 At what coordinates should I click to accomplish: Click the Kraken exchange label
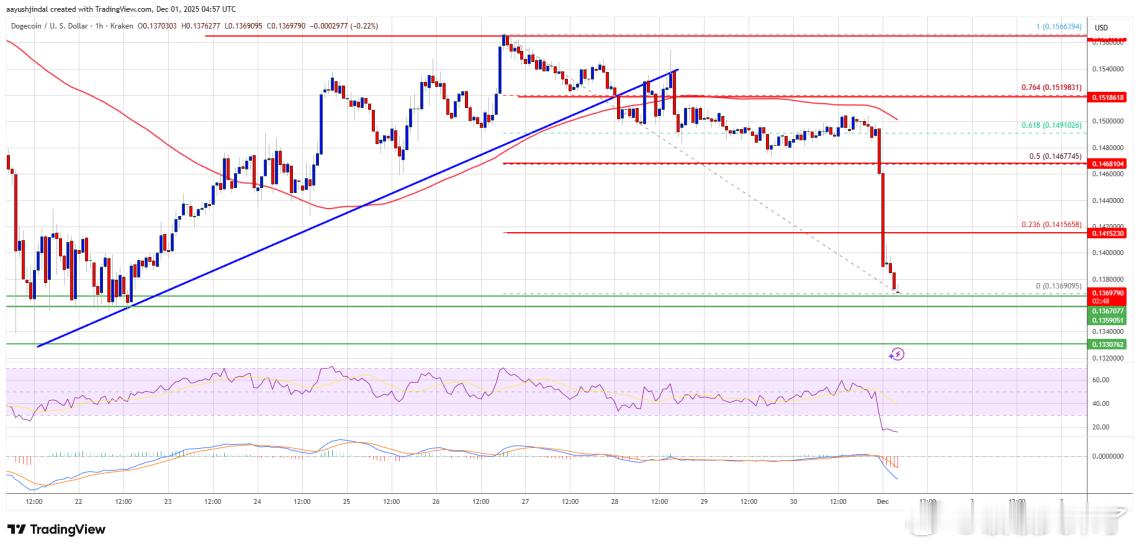(x=120, y=25)
